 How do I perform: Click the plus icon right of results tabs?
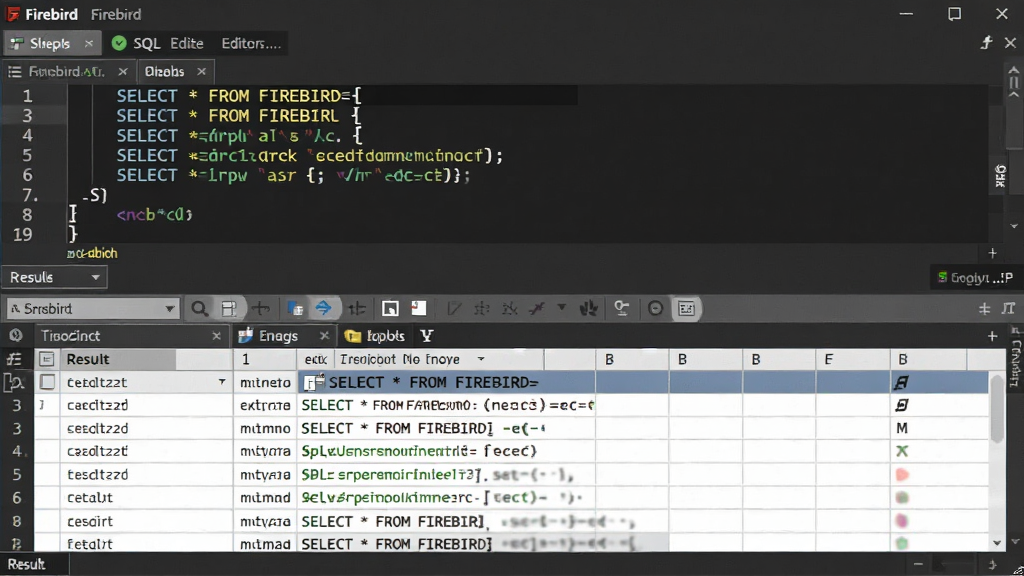click(993, 336)
